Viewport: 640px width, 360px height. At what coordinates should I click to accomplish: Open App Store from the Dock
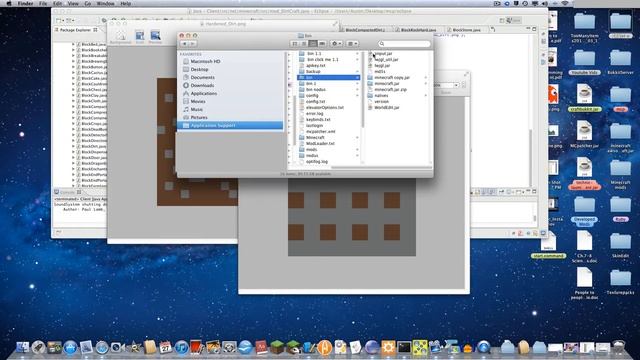coord(70,347)
